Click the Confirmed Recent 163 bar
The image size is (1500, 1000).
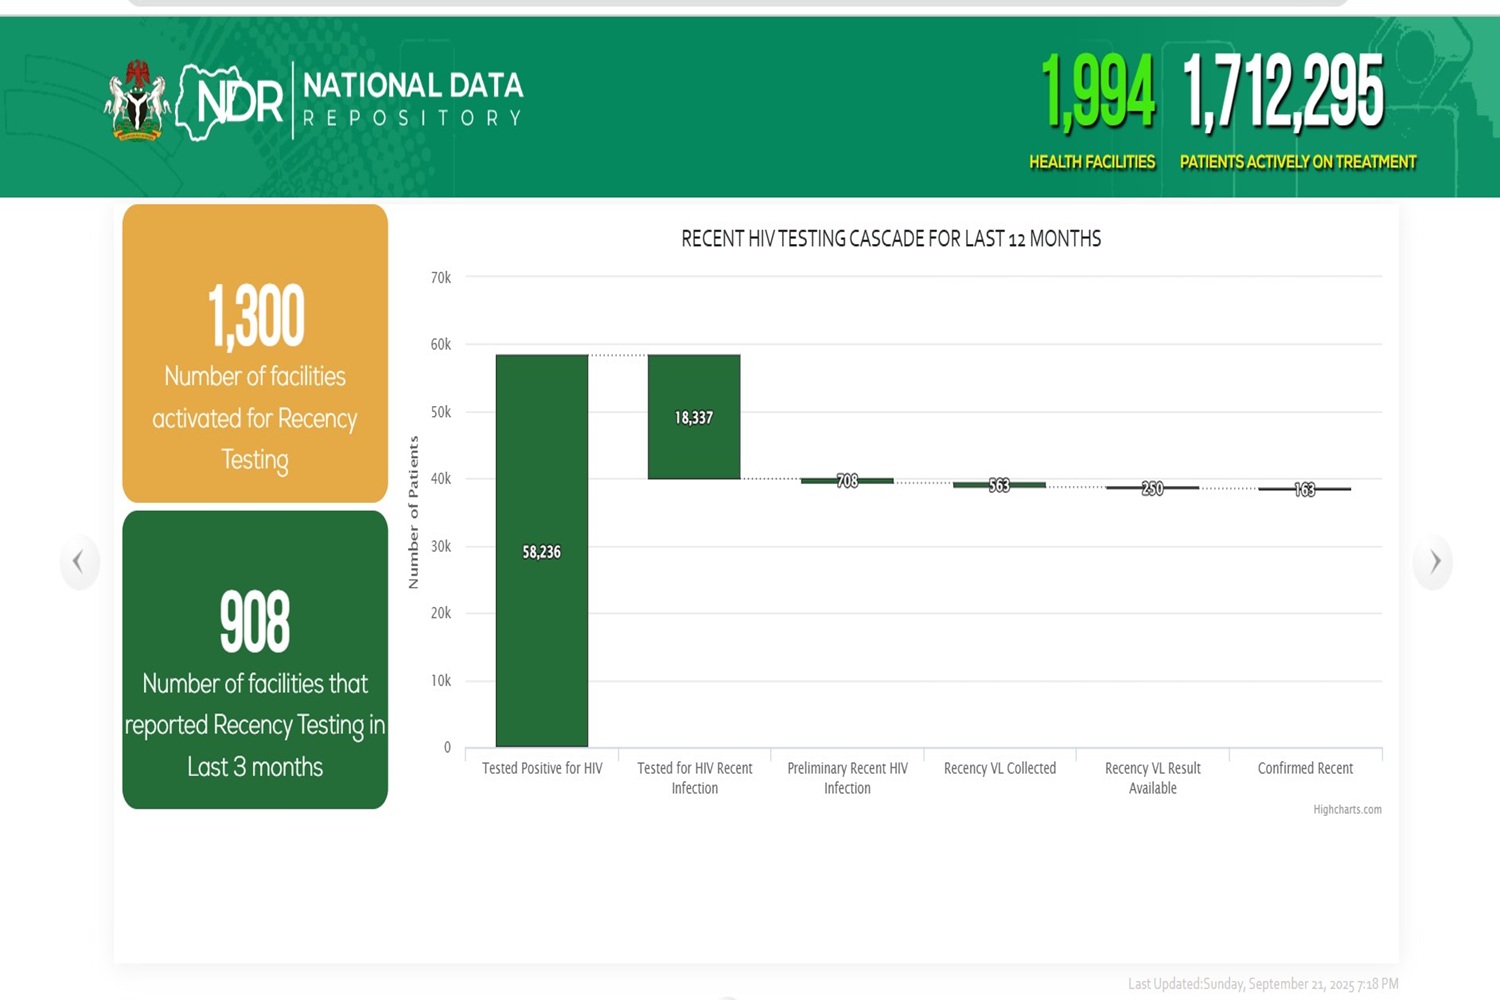[x=1304, y=489]
